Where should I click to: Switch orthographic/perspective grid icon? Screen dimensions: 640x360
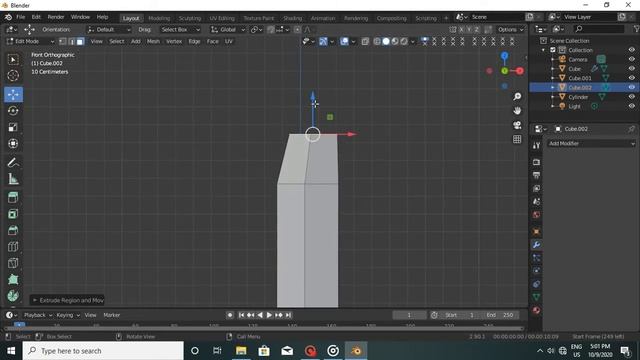pyautogui.click(x=517, y=139)
